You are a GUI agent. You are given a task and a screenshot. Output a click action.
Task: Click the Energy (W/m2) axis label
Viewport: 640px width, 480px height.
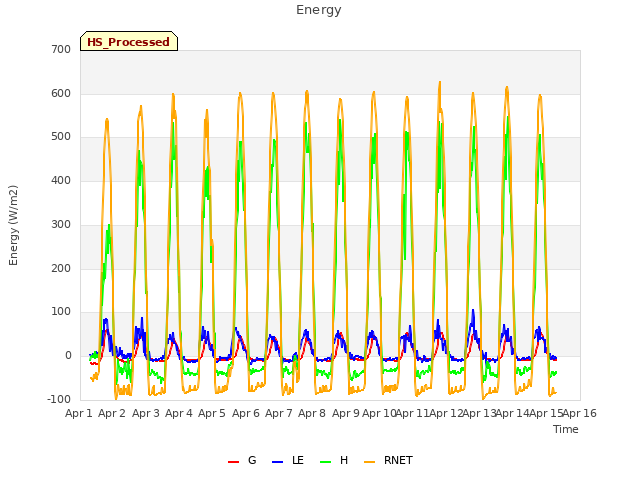coord(13,225)
